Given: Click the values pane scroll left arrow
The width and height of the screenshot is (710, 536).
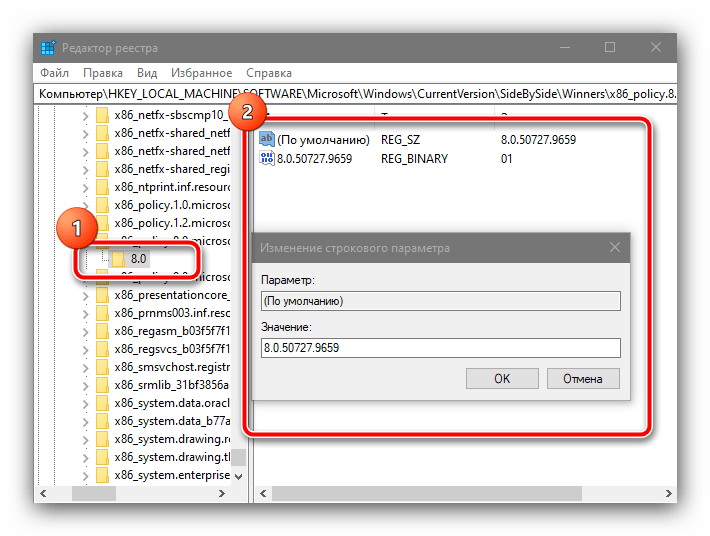Looking at the screenshot, I should (263, 493).
